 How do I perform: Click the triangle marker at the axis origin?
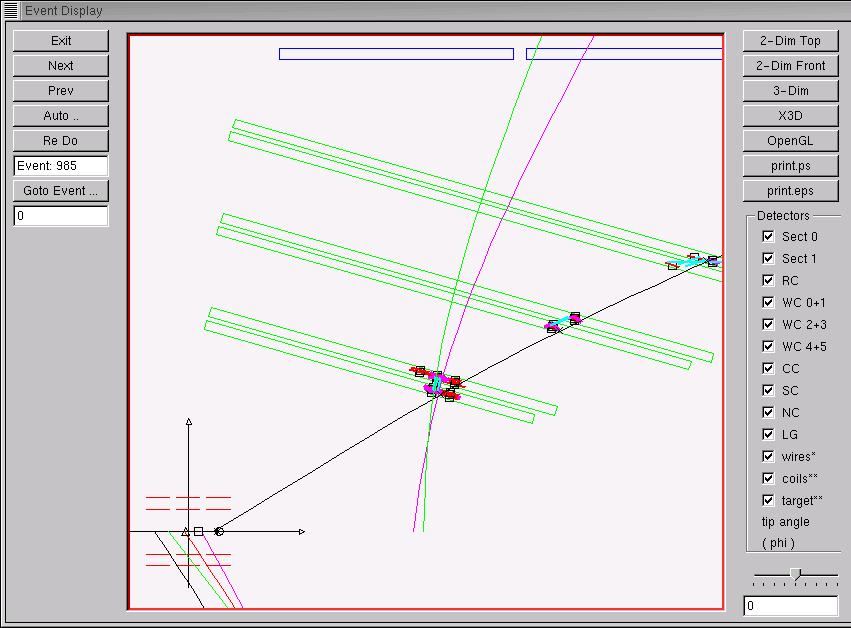pos(186,532)
